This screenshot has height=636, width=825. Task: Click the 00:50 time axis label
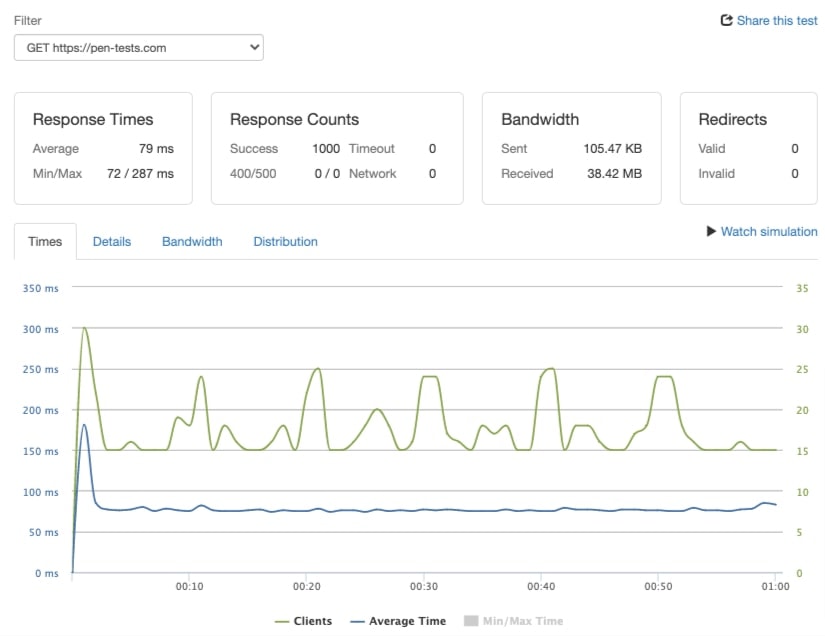point(658,586)
